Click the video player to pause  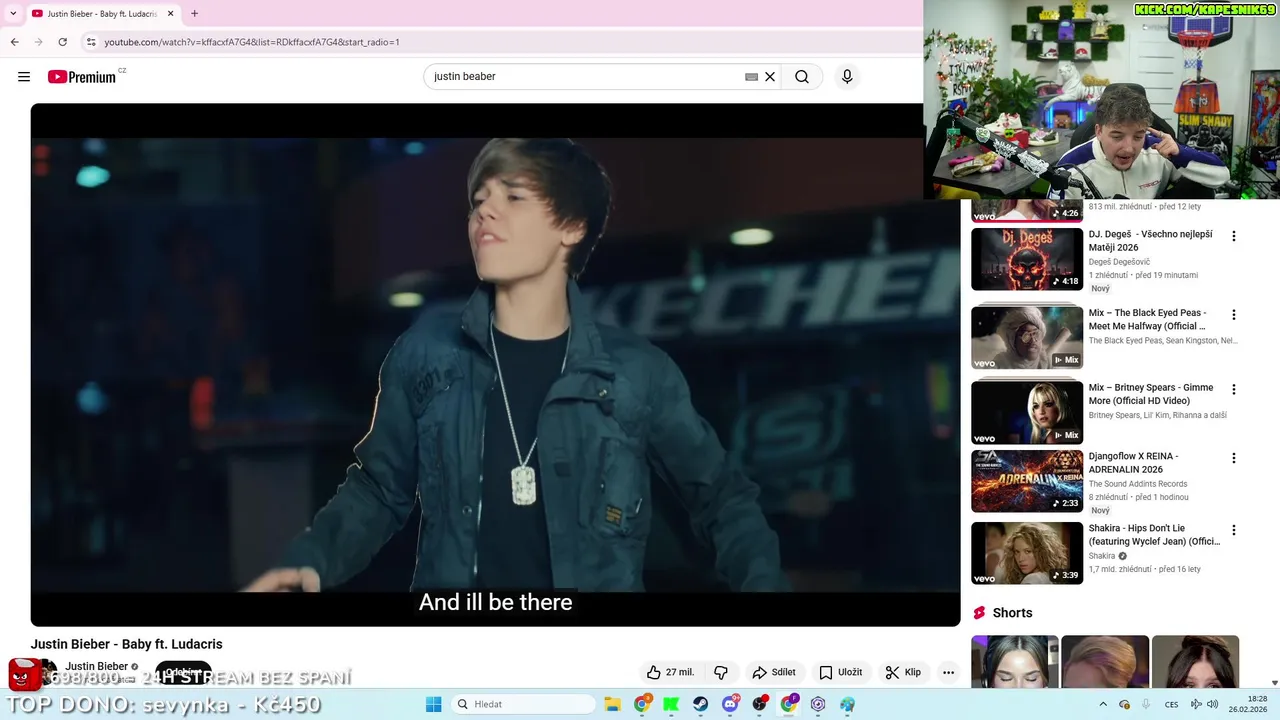(495, 365)
